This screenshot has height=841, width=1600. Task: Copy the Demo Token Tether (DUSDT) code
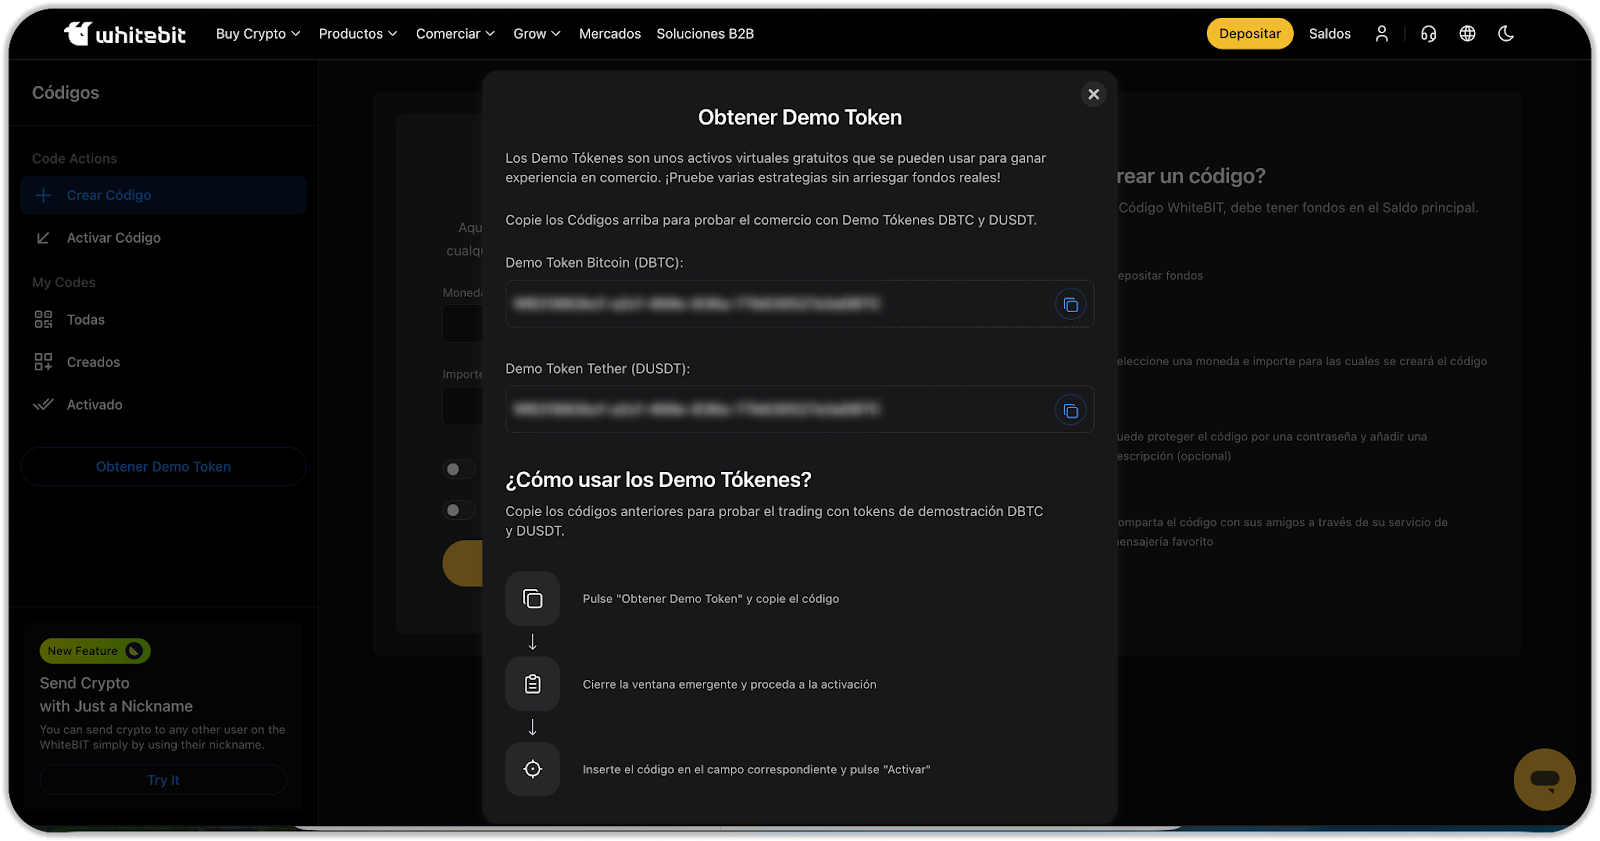1070,411
